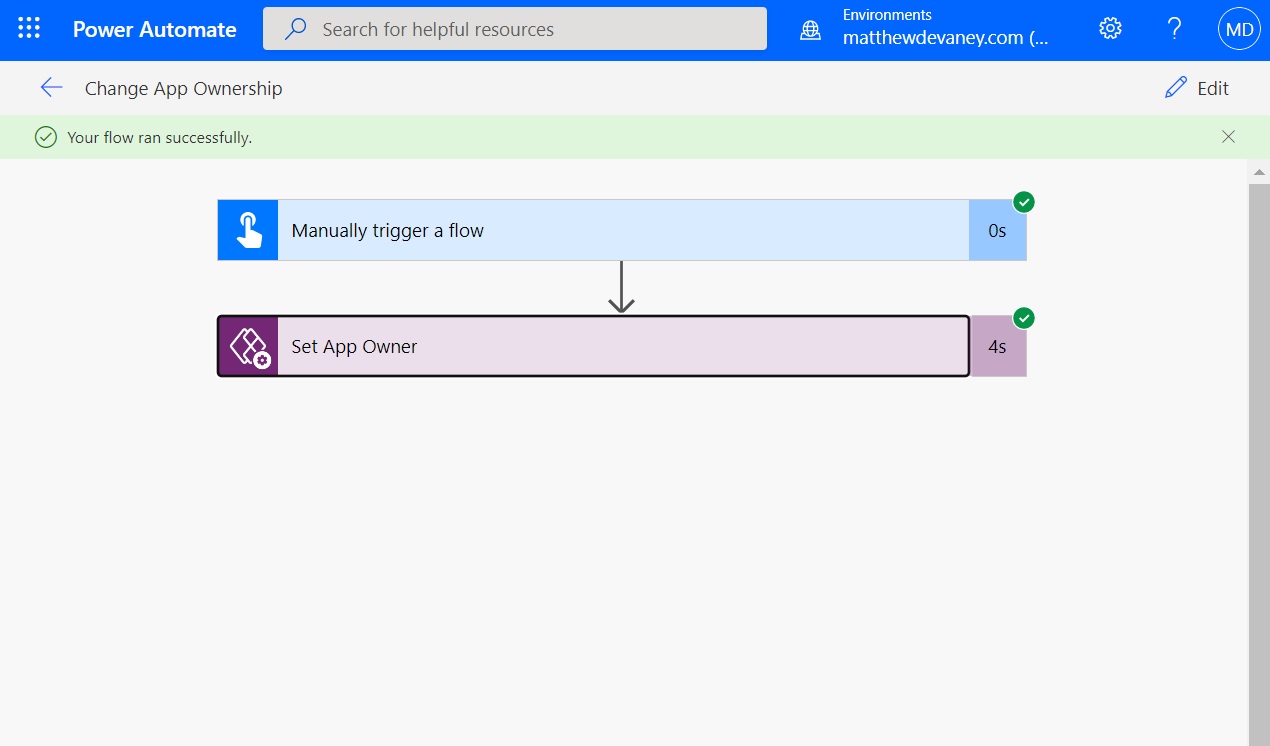Click the green success check on Set App Owner

1023,318
